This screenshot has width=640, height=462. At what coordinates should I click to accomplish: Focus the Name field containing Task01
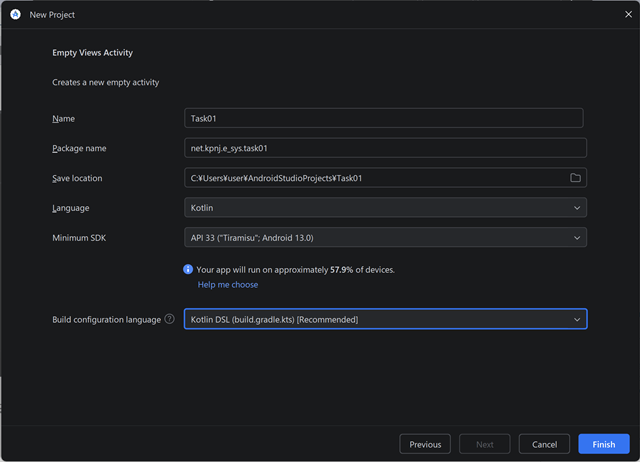pos(383,118)
